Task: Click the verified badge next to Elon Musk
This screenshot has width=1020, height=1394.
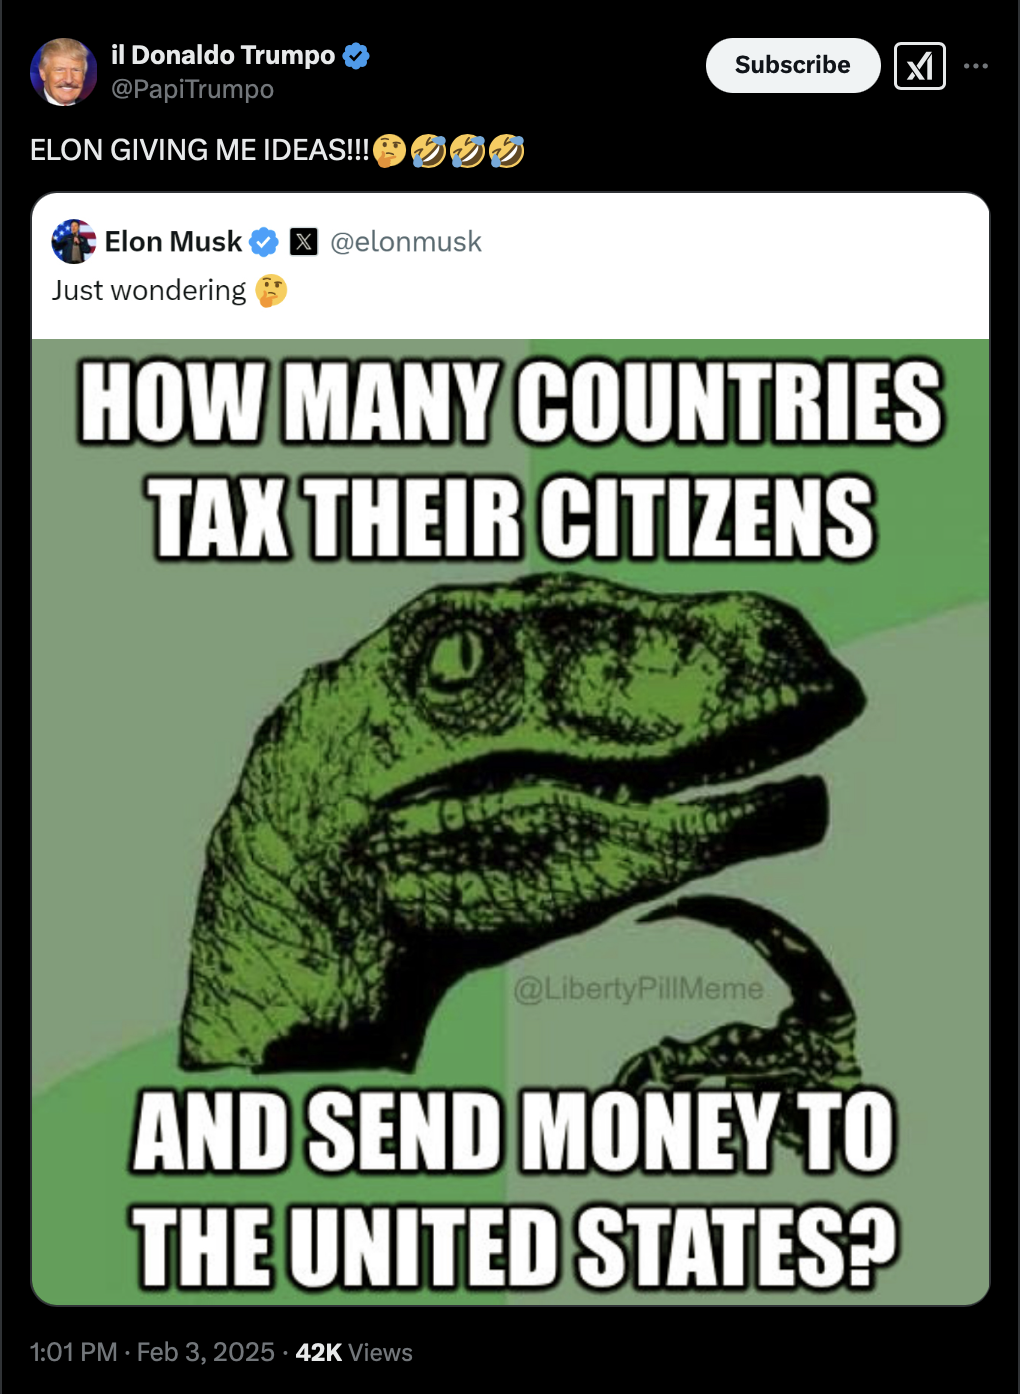Action: pos(264,242)
